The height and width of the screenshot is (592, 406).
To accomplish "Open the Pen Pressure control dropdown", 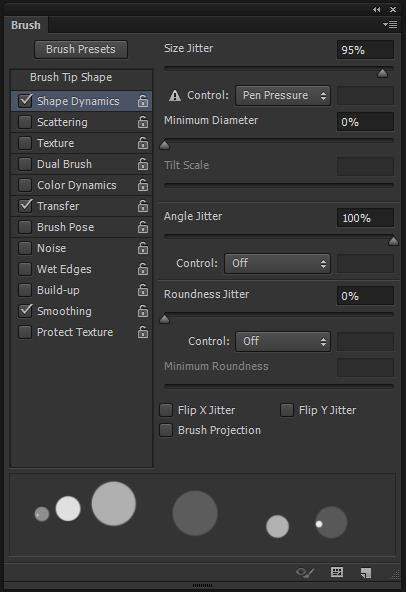I will 283,96.
